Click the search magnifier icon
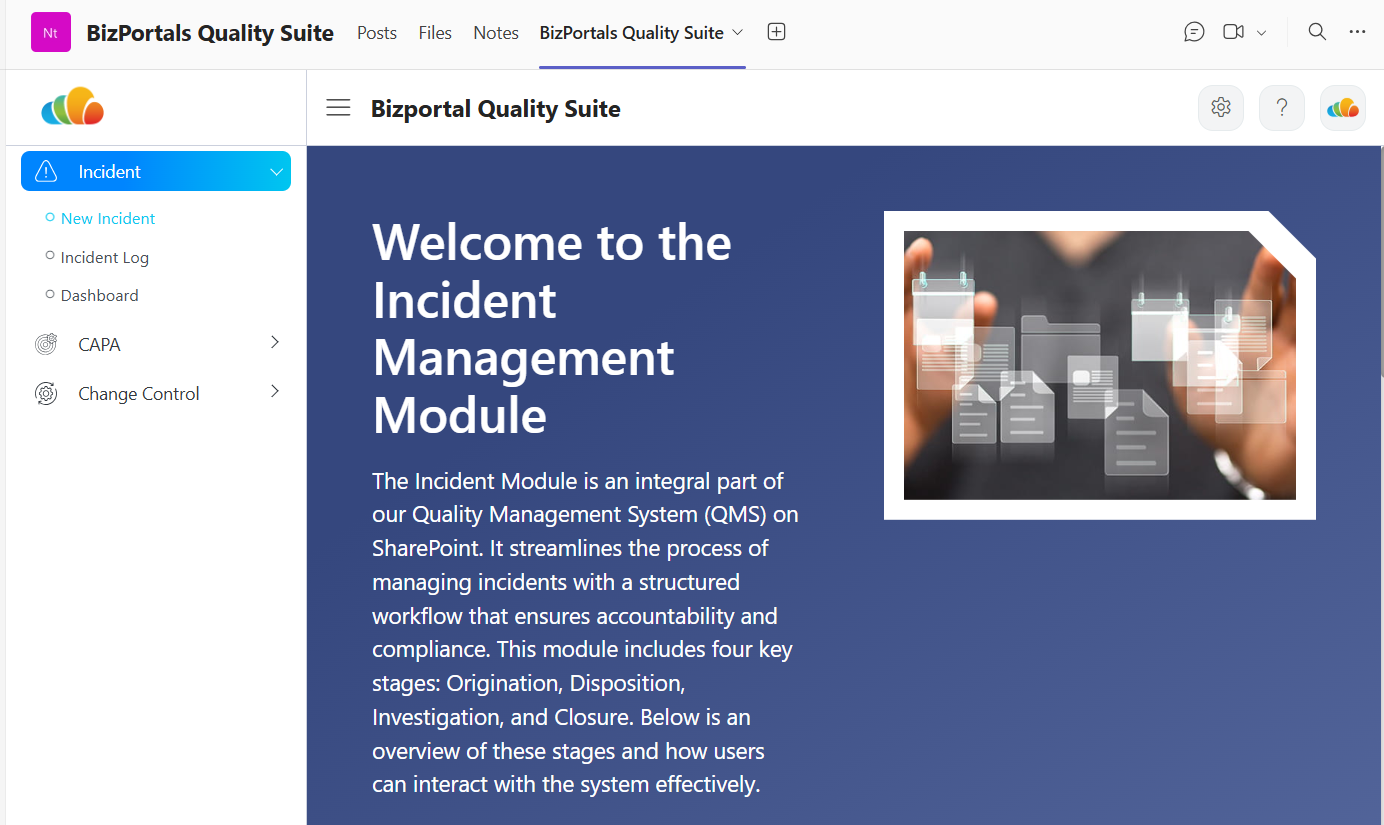 pyautogui.click(x=1317, y=32)
